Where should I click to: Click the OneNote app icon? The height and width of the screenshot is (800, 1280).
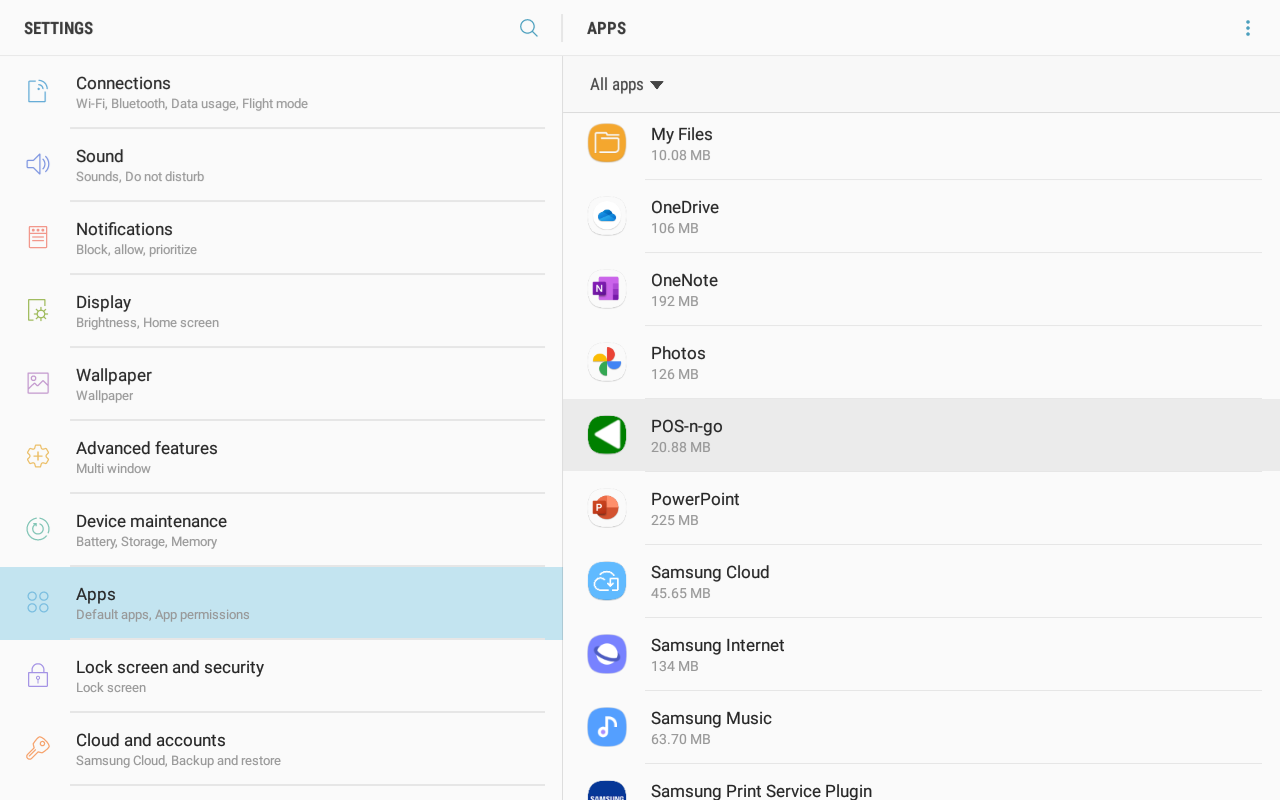tap(607, 289)
